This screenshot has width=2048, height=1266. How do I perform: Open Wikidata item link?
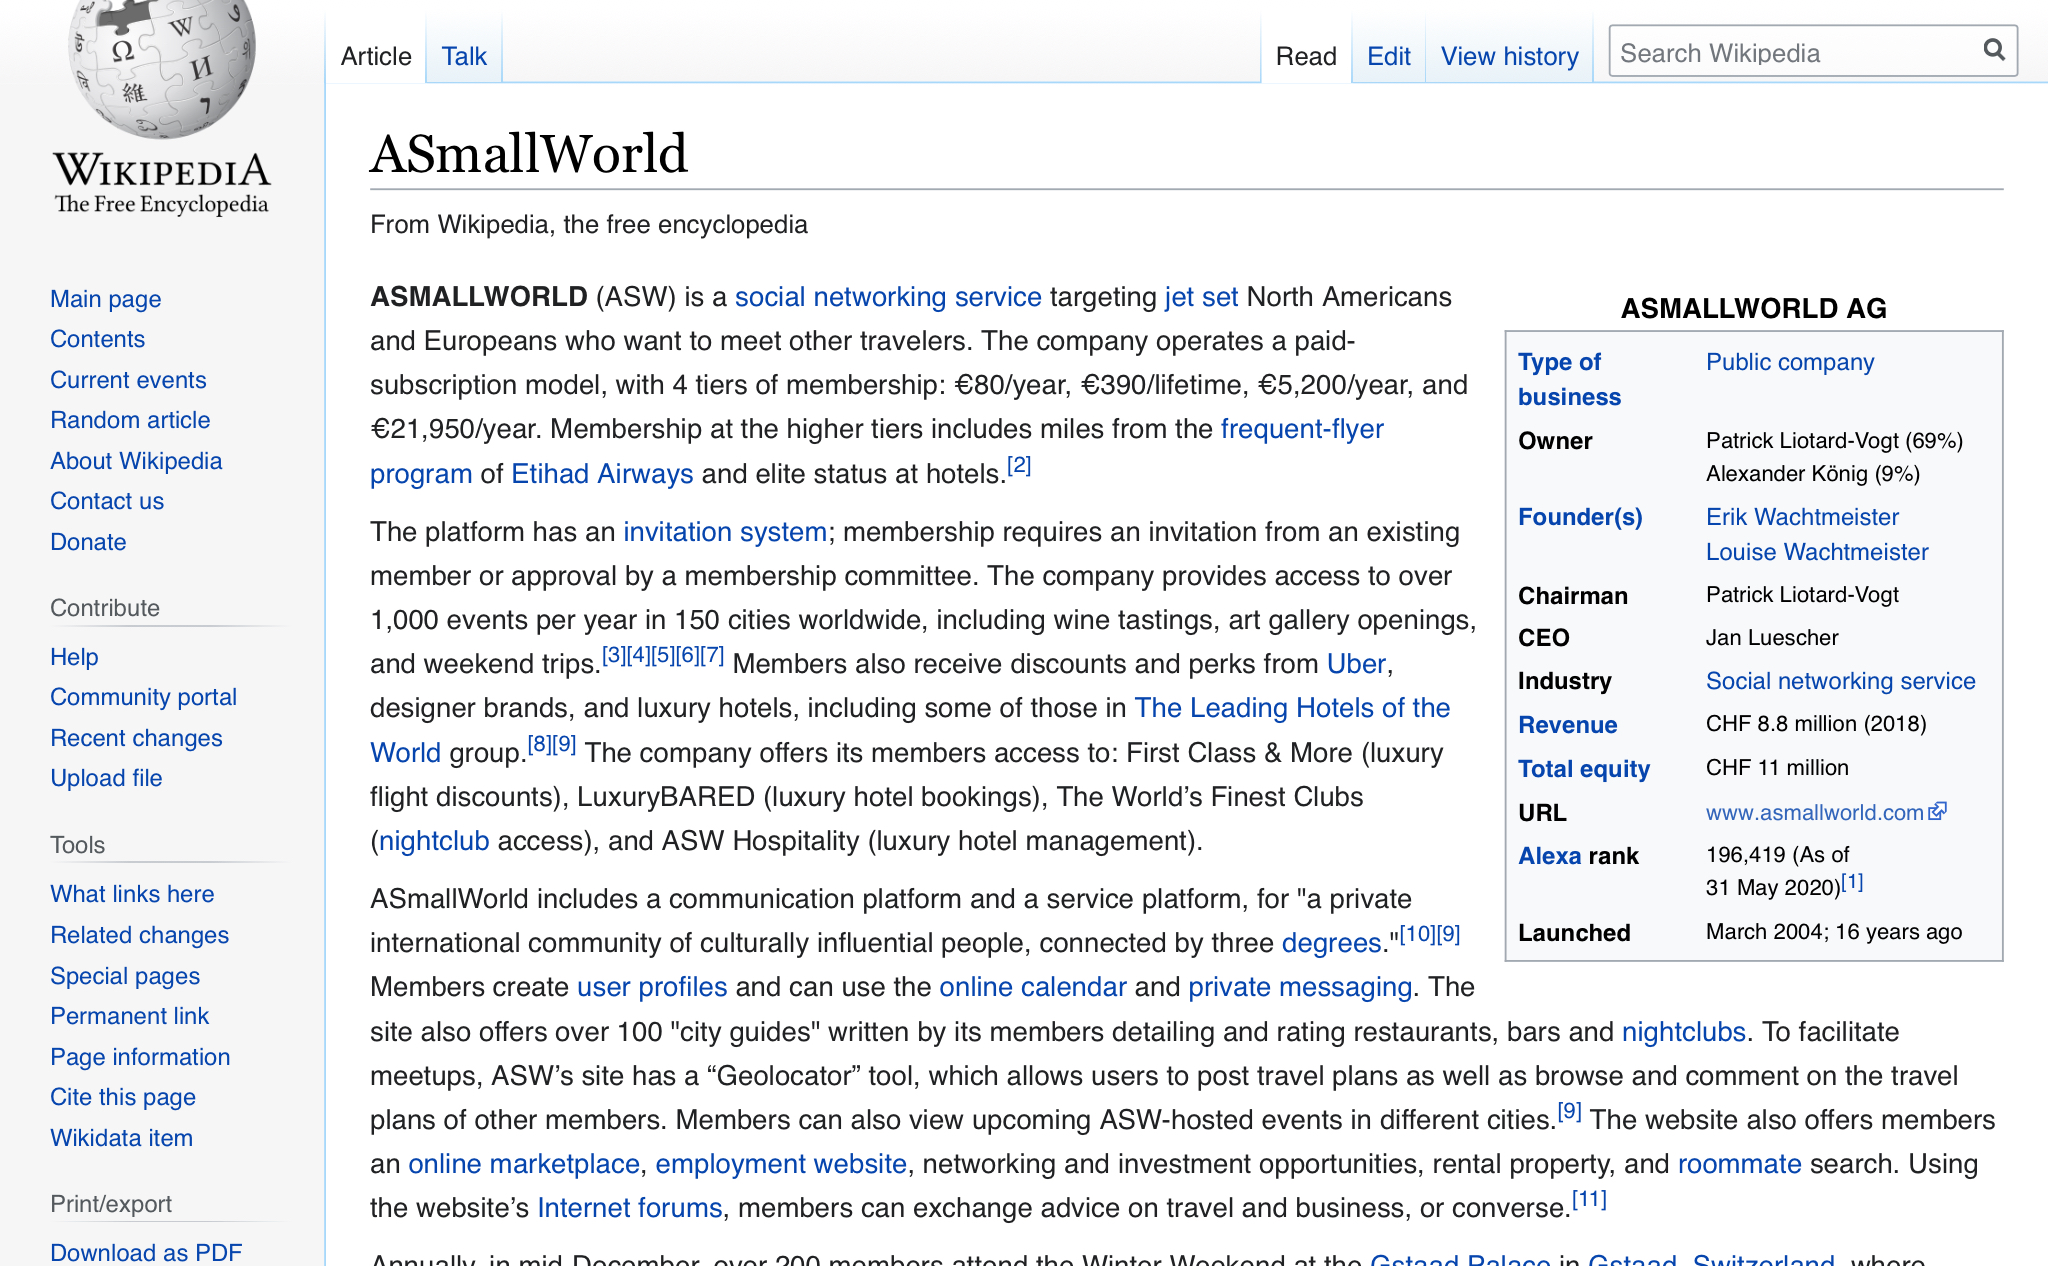coord(121,1138)
